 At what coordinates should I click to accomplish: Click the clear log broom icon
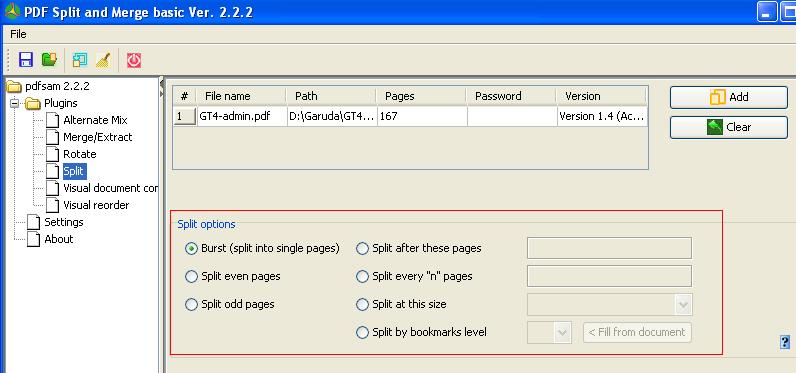103,60
